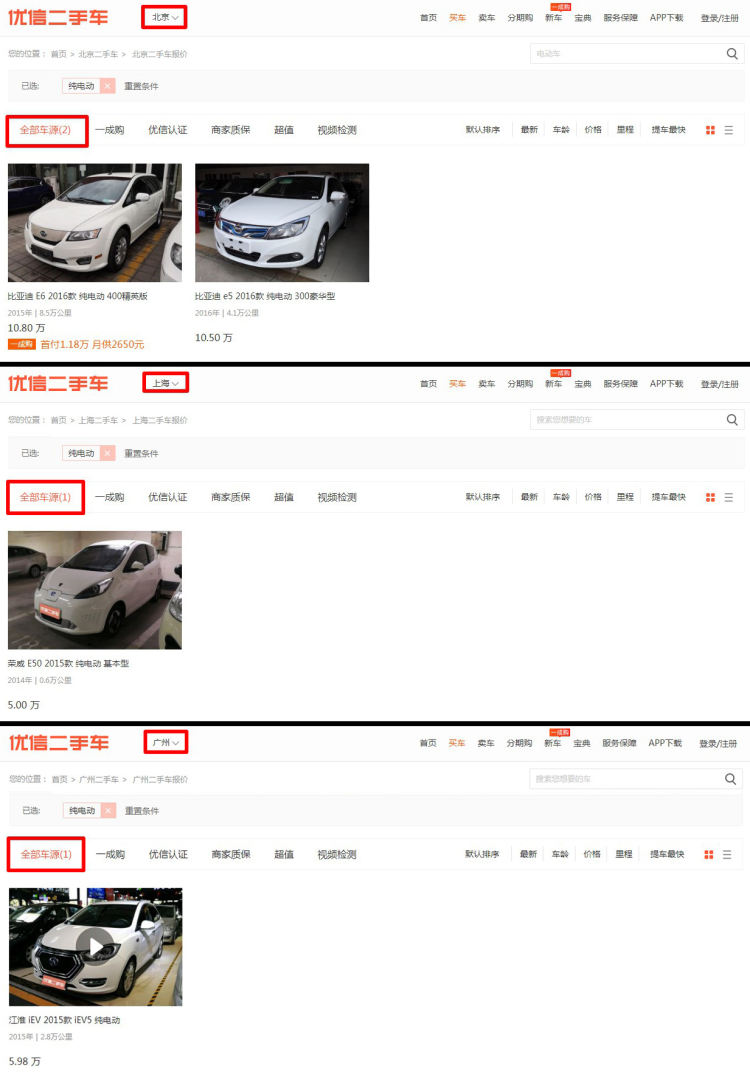Click the search magnifier icon in the 北京 page
The width and height of the screenshot is (750, 1080).
point(732,54)
